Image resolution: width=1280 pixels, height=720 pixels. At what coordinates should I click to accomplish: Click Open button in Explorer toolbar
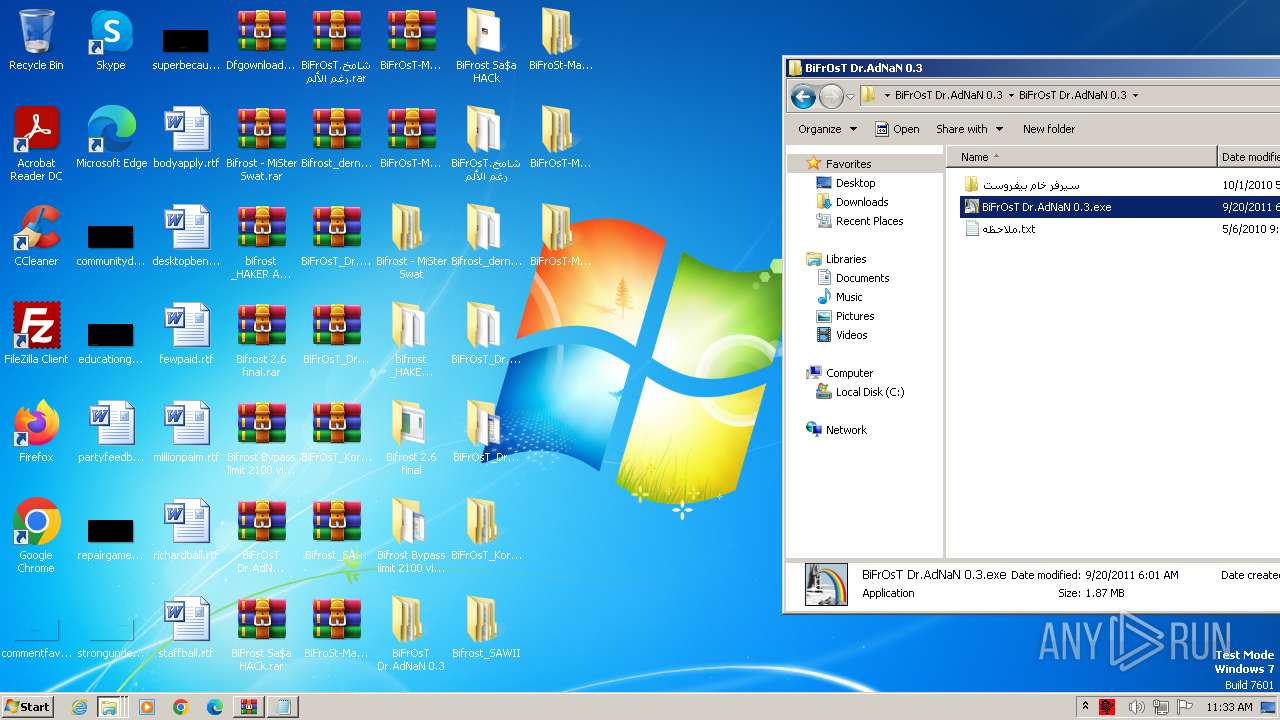(897, 129)
